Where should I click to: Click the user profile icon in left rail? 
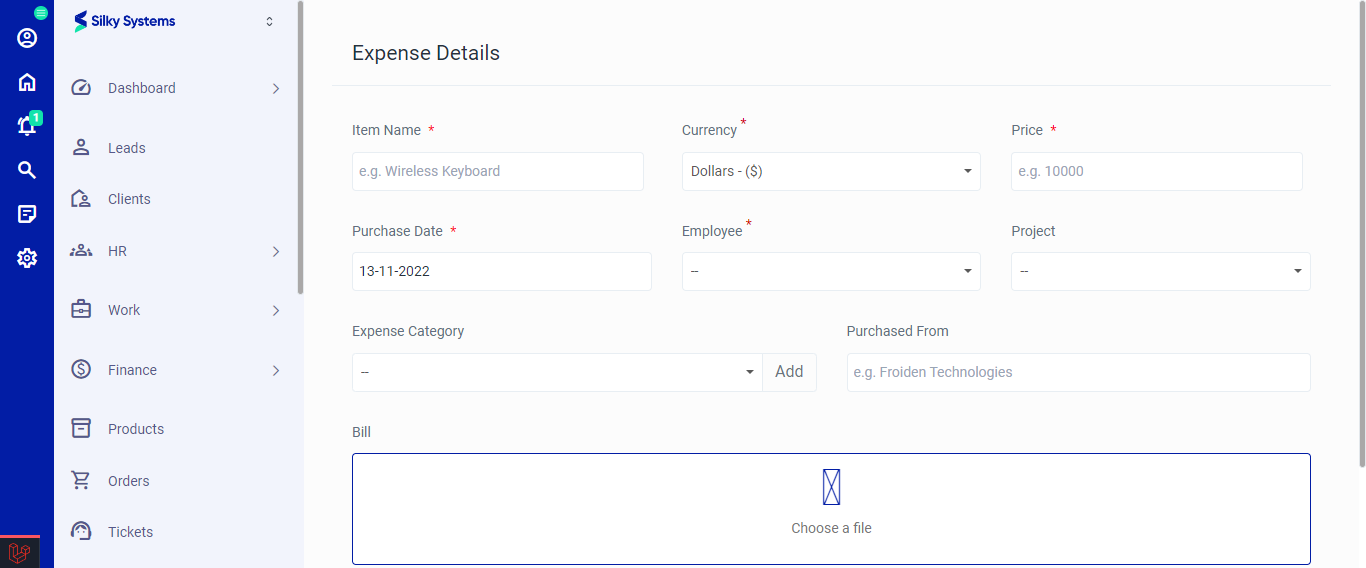[27, 38]
